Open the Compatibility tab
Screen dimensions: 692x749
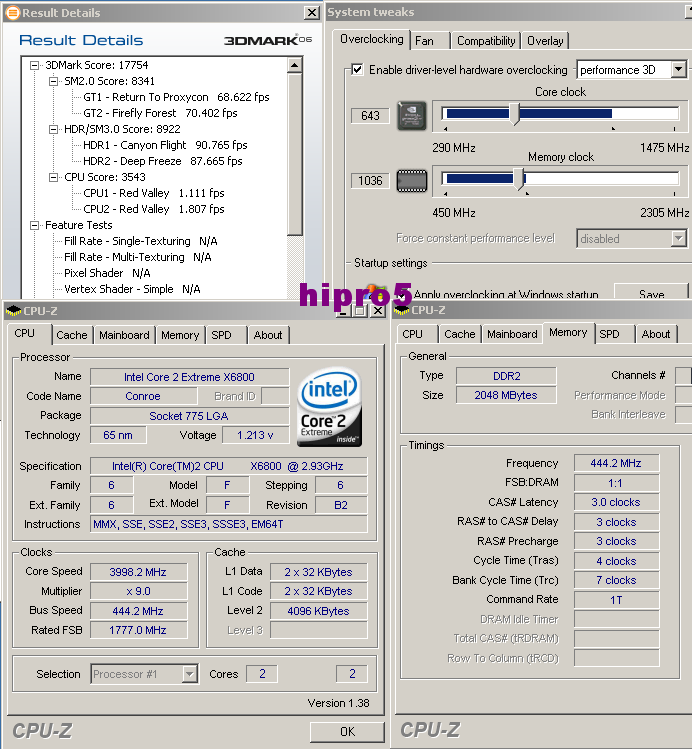(x=486, y=41)
